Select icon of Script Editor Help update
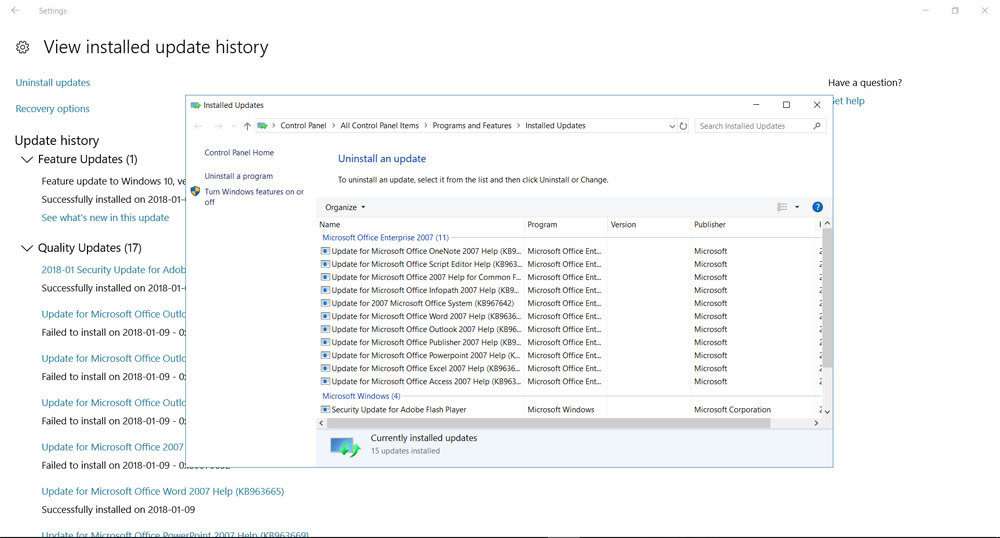The height and width of the screenshot is (538, 1000). click(x=325, y=264)
